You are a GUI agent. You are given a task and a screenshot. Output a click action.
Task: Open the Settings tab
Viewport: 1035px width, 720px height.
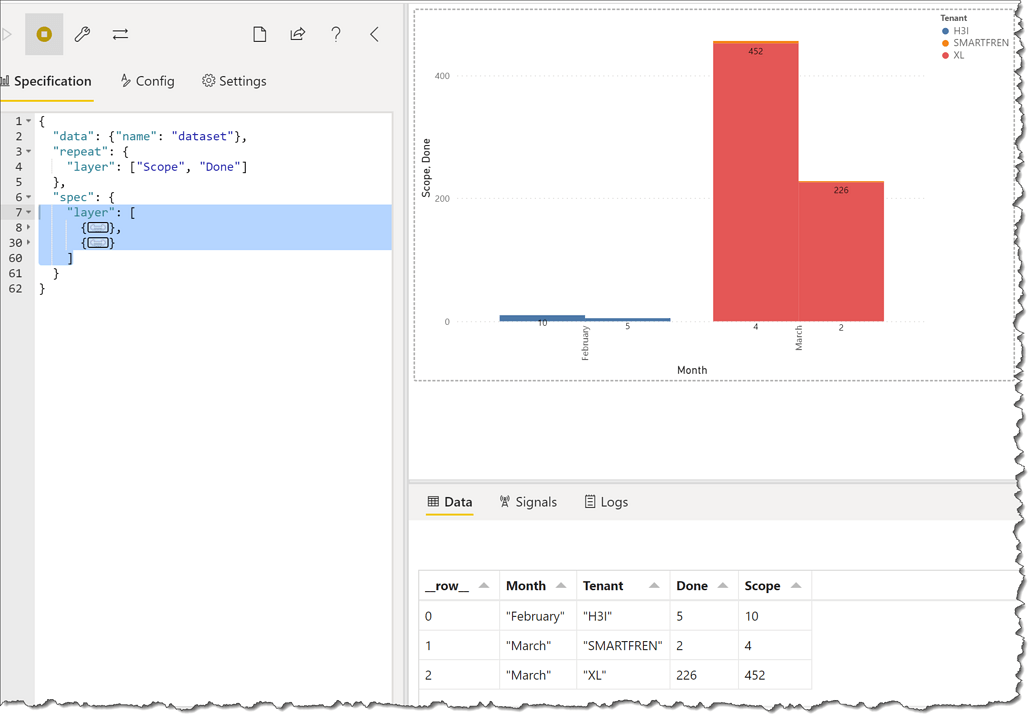234,81
